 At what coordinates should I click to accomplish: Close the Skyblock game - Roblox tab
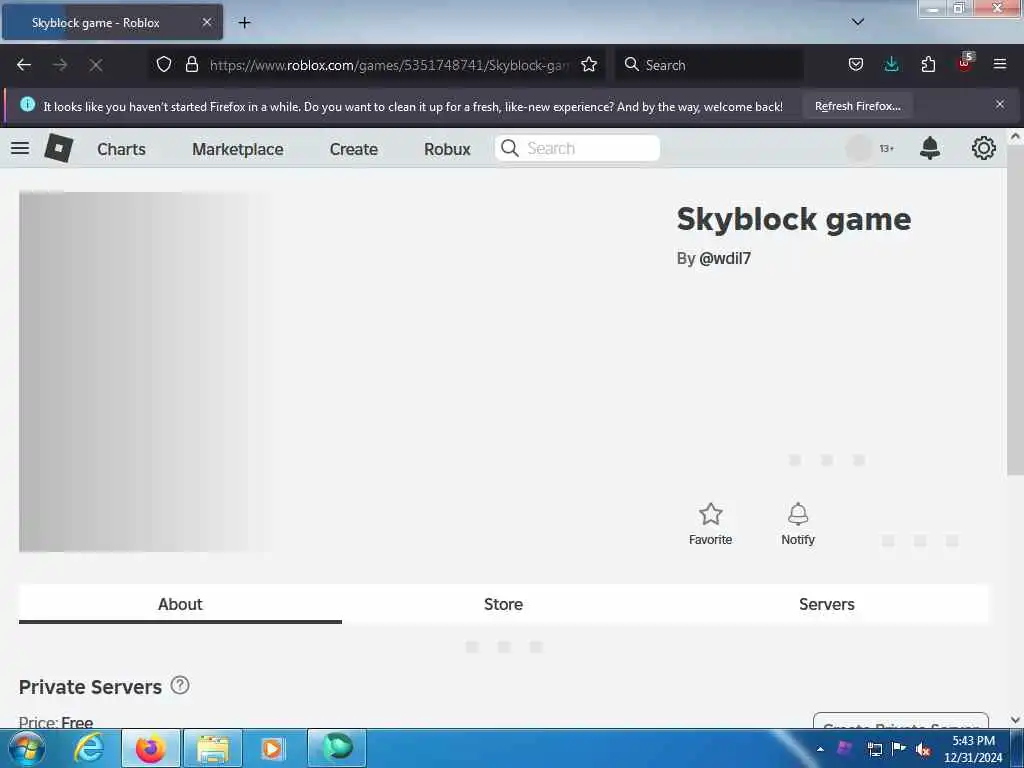[x=206, y=22]
